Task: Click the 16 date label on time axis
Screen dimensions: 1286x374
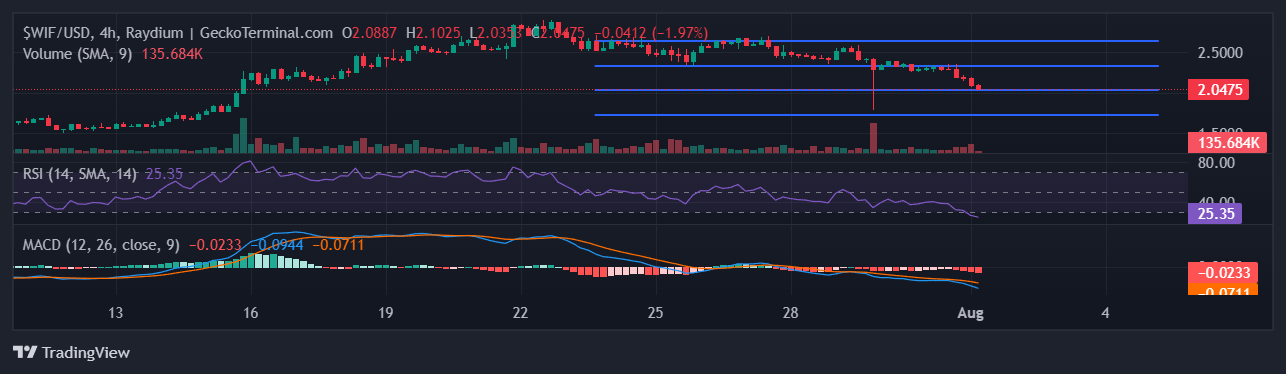Action: pyautogui.click(x=251, y=313)
